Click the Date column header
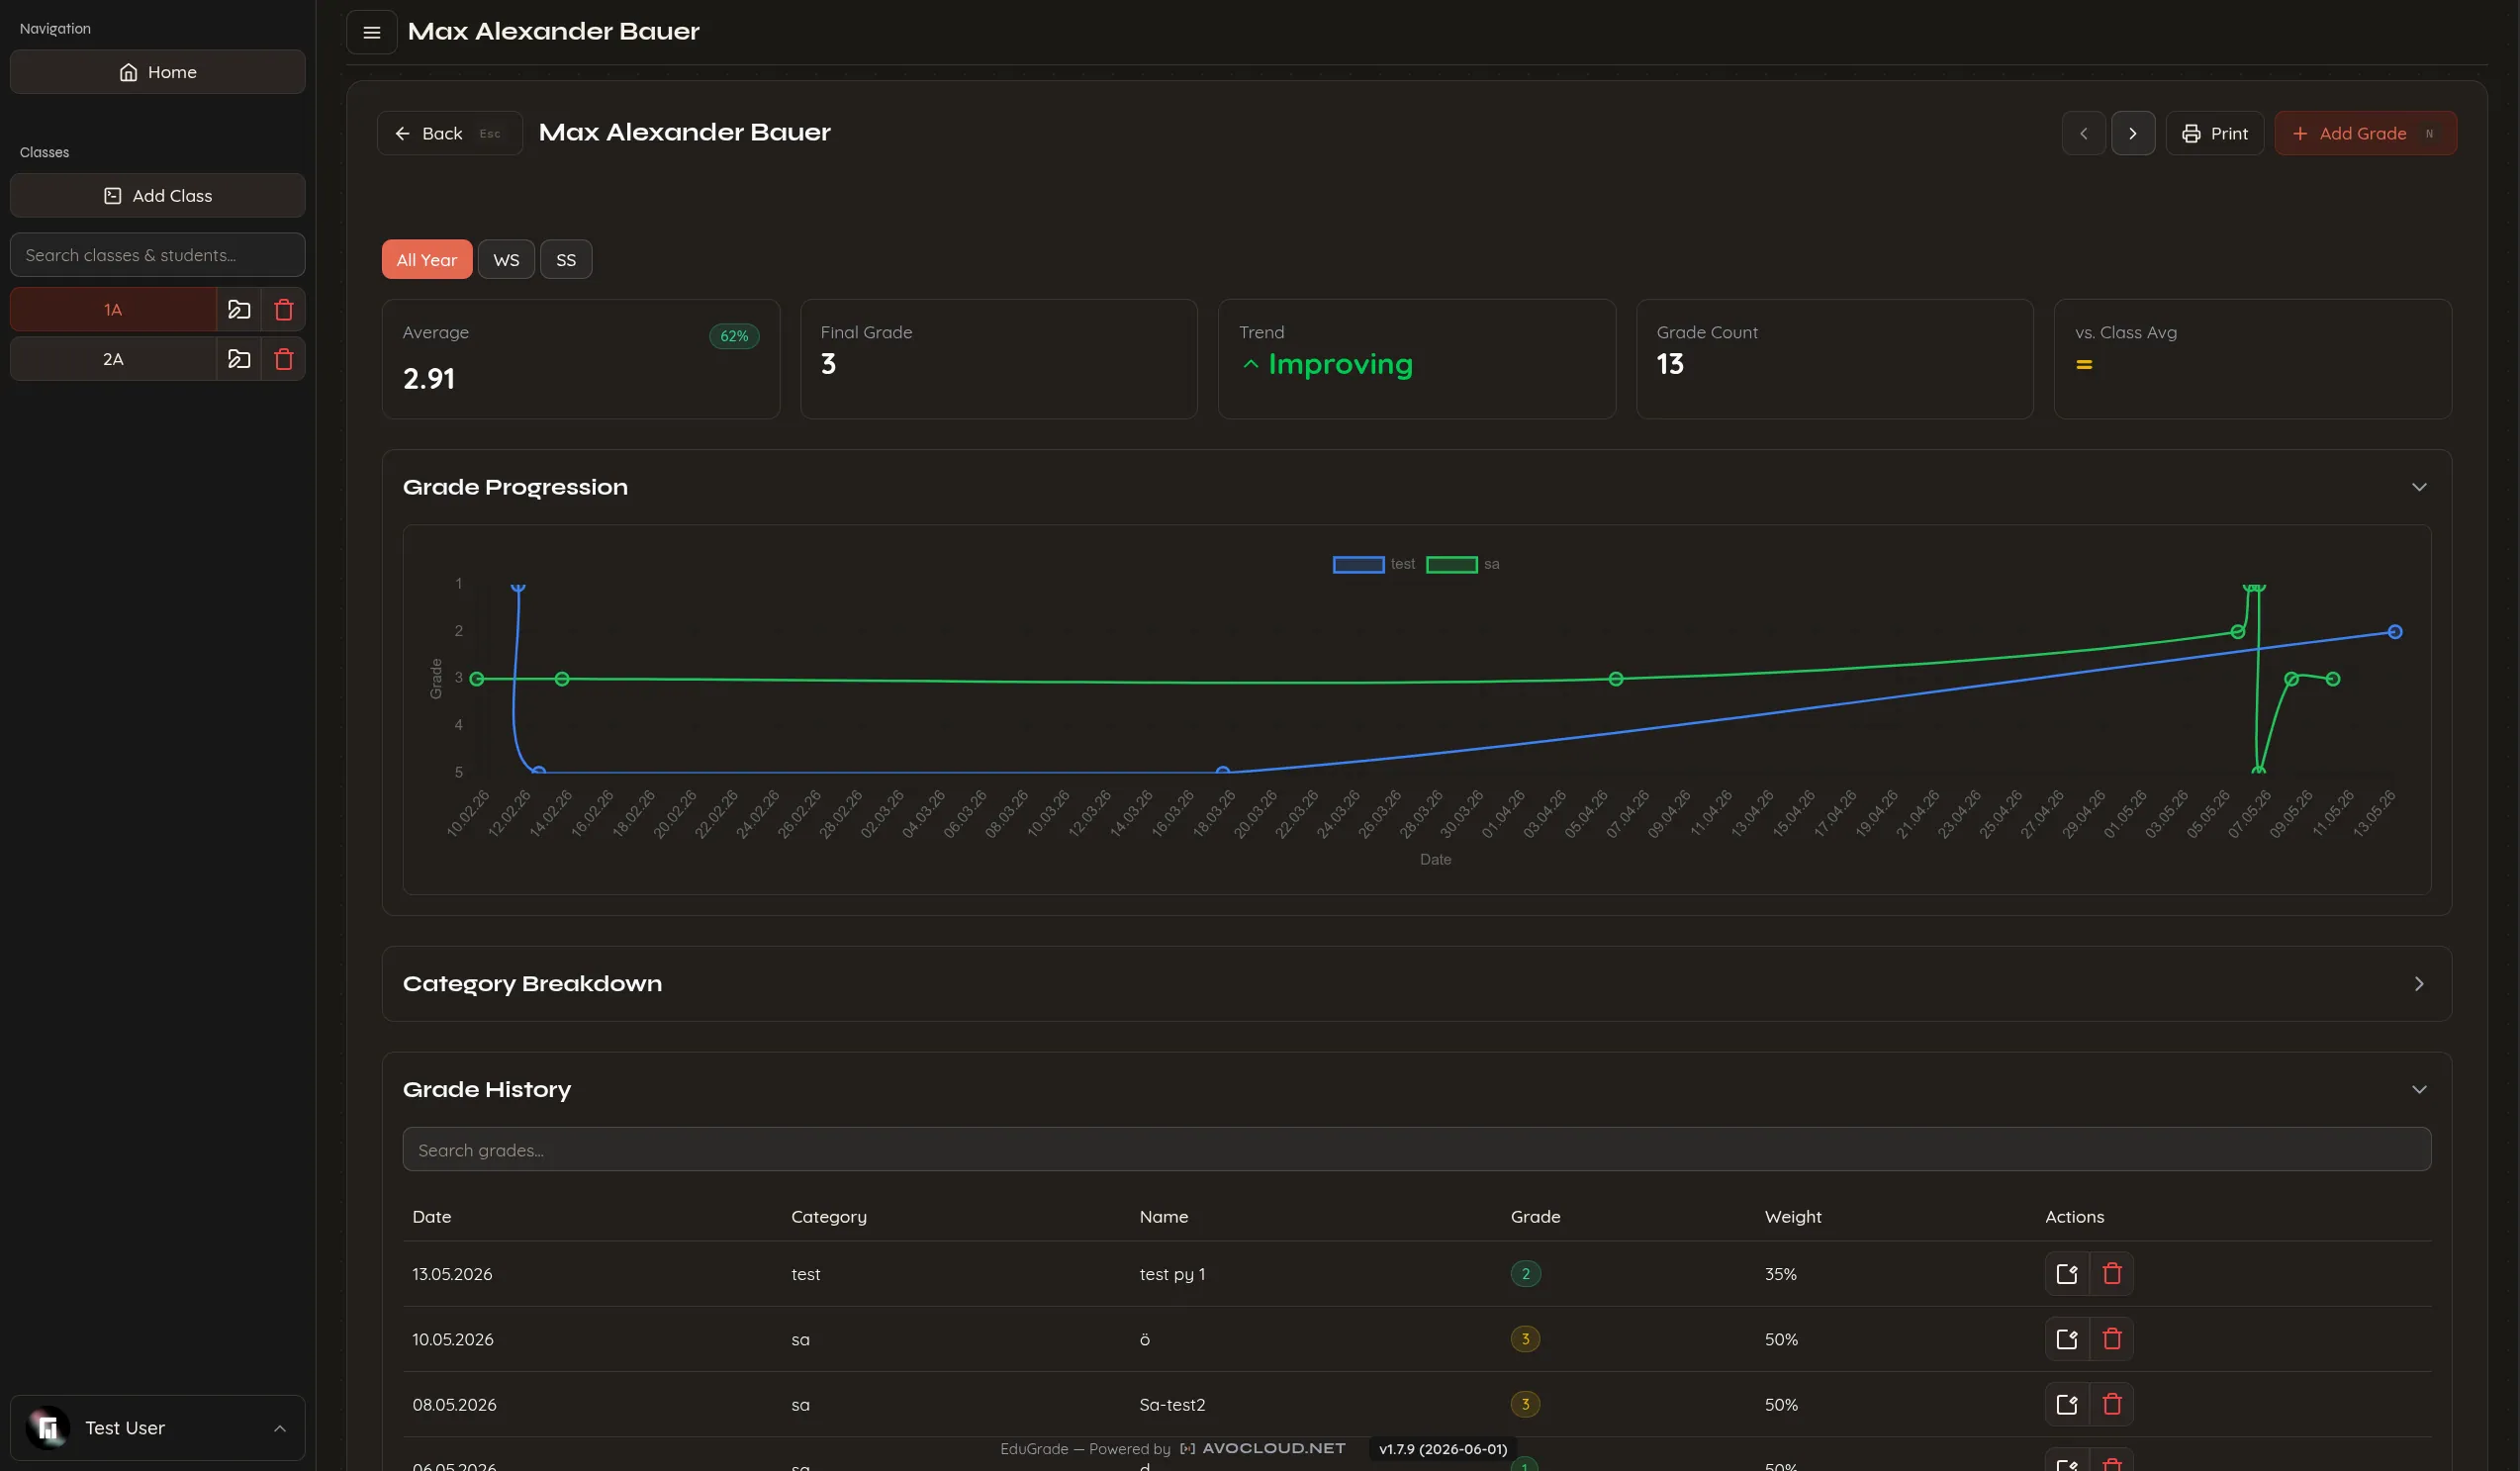 click(x=432, y=1217)
